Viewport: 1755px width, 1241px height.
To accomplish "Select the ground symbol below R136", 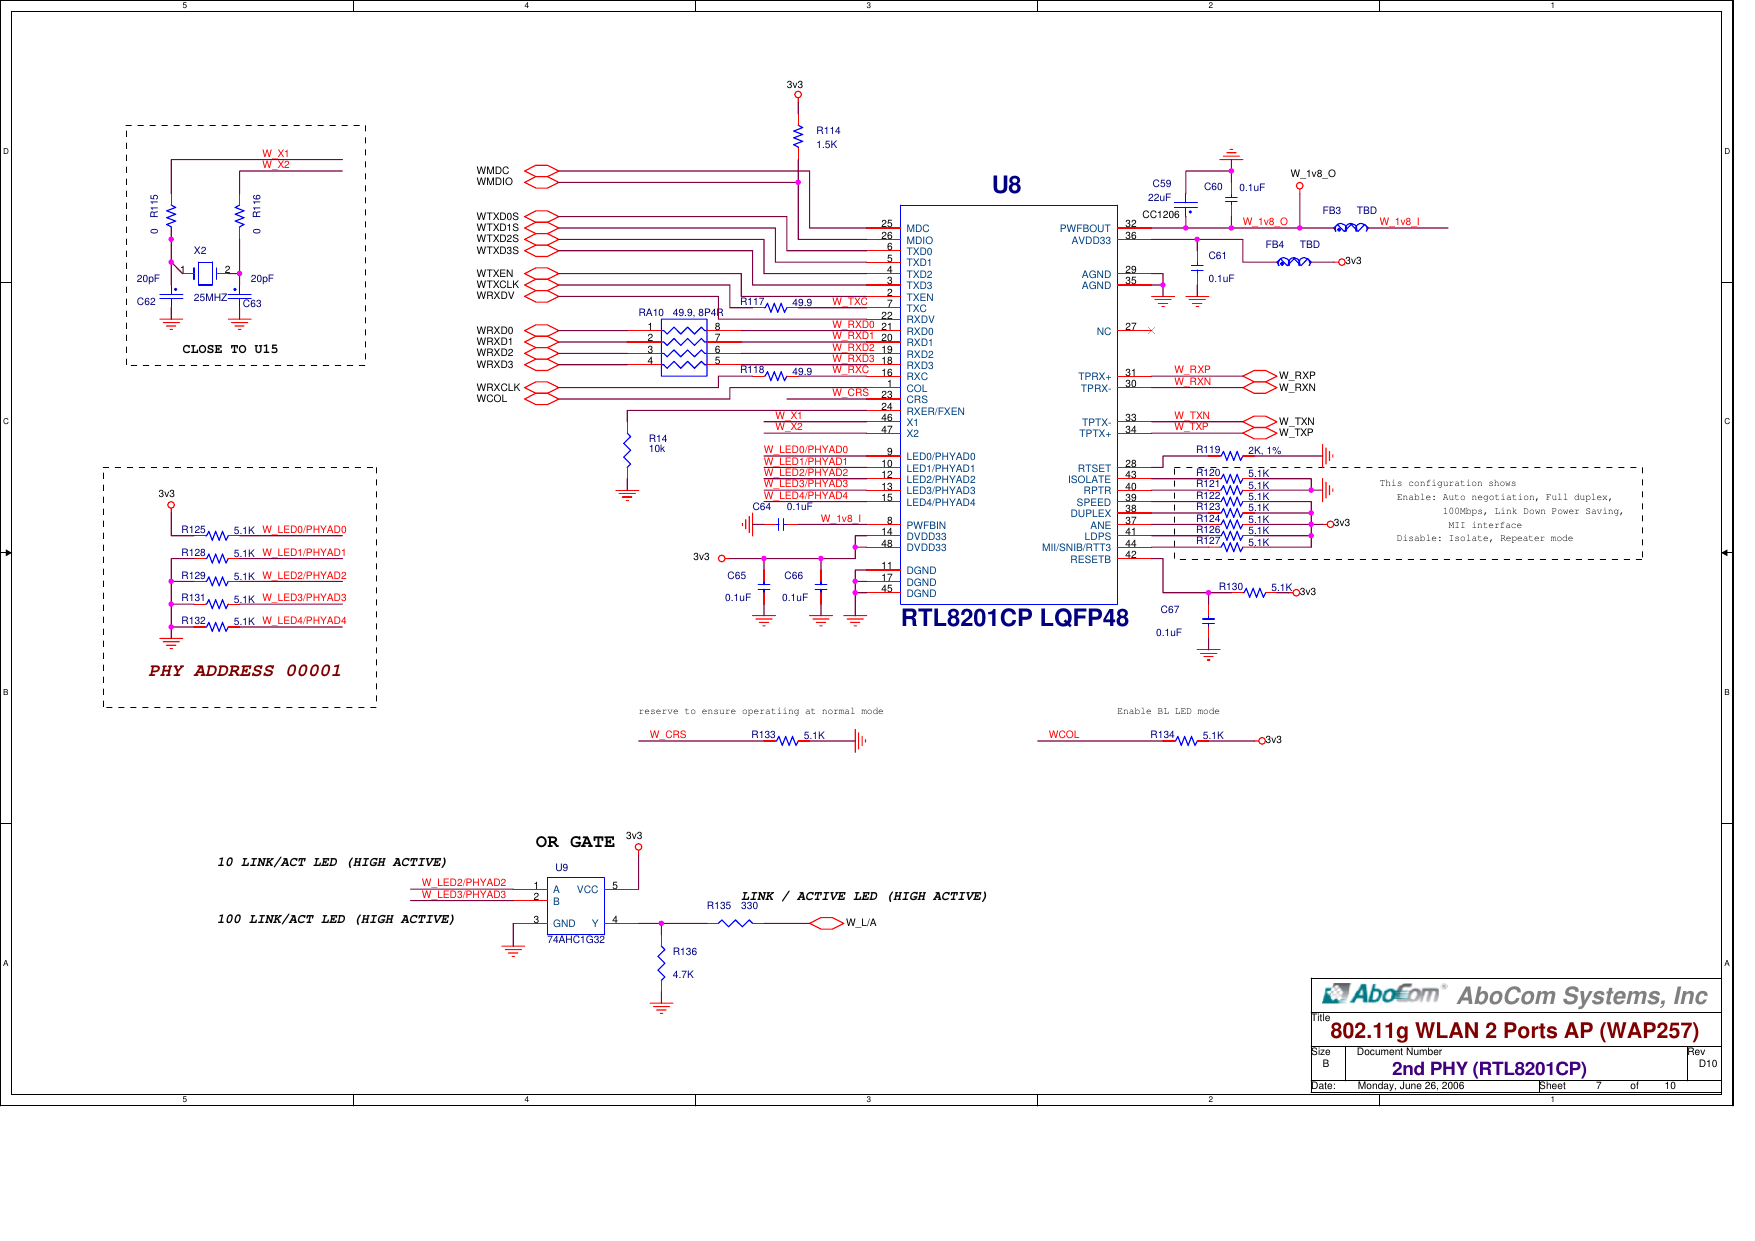I will 661,1008.
